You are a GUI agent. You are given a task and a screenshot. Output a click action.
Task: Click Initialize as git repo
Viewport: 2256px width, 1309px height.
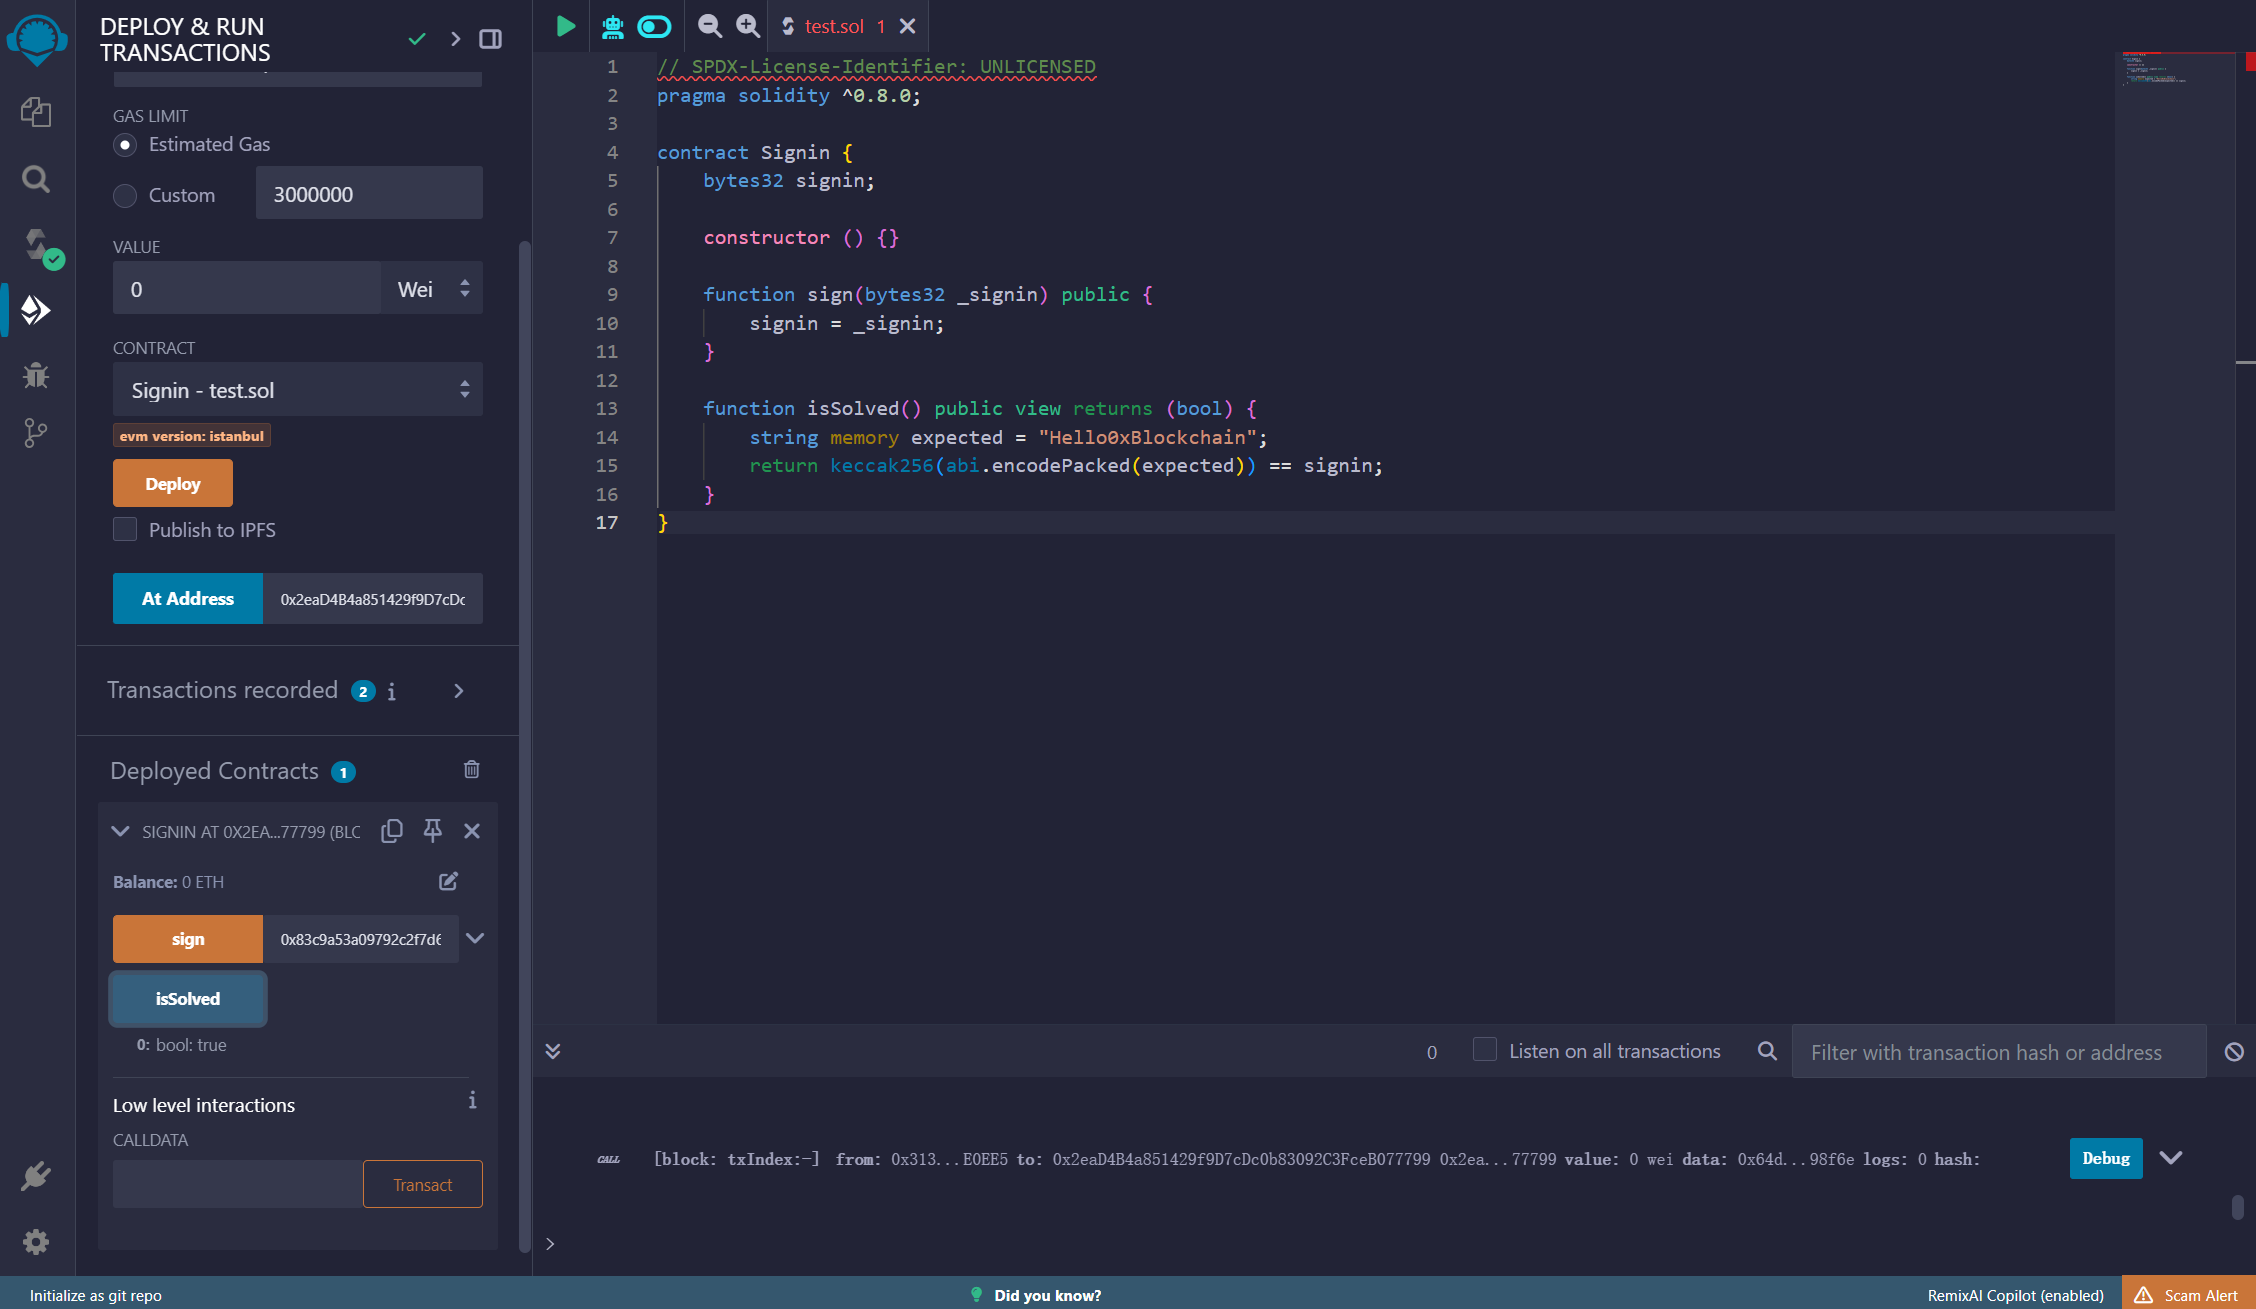pyautogui.click(x=96, y=1295)
